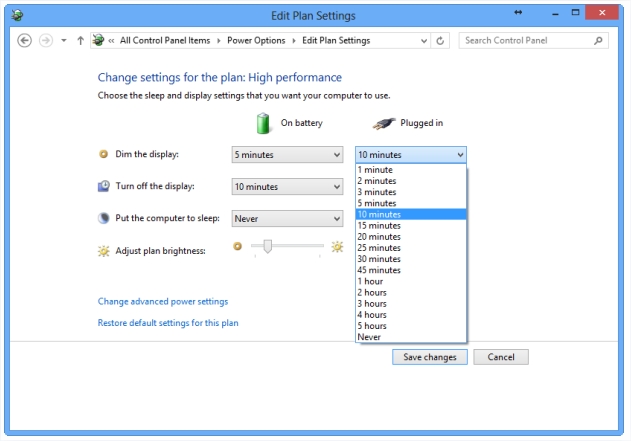Select All Control Panel Items breadcrumb
This screenshot has width=631, height=441.
pos(165,41)
